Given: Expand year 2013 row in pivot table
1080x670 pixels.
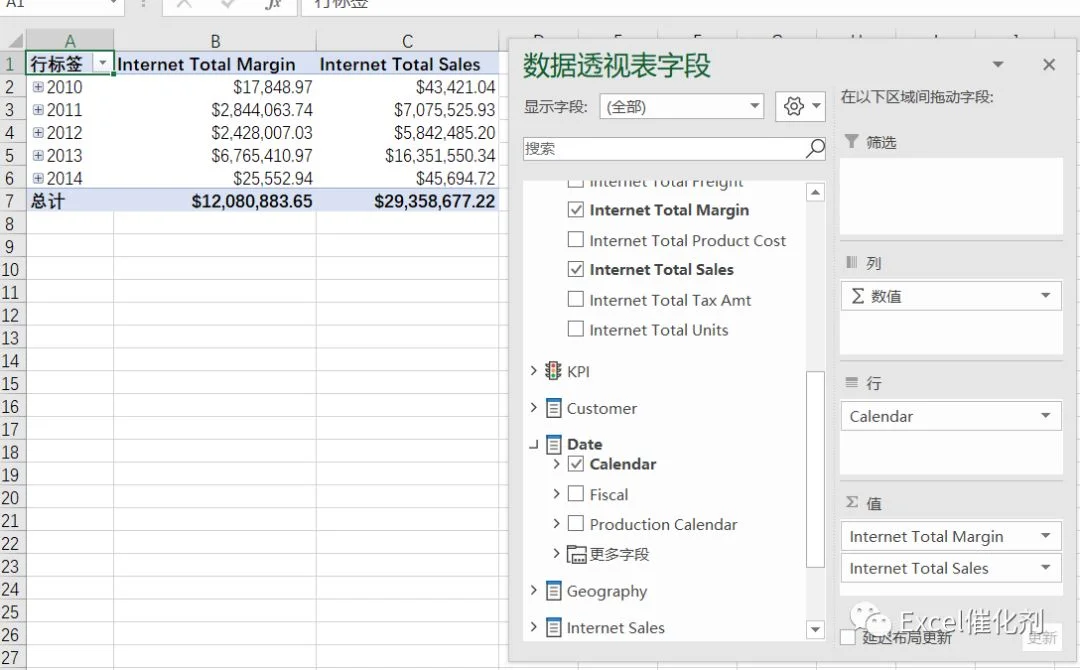Looking at the screenshot, I should [x=39, y=156].
